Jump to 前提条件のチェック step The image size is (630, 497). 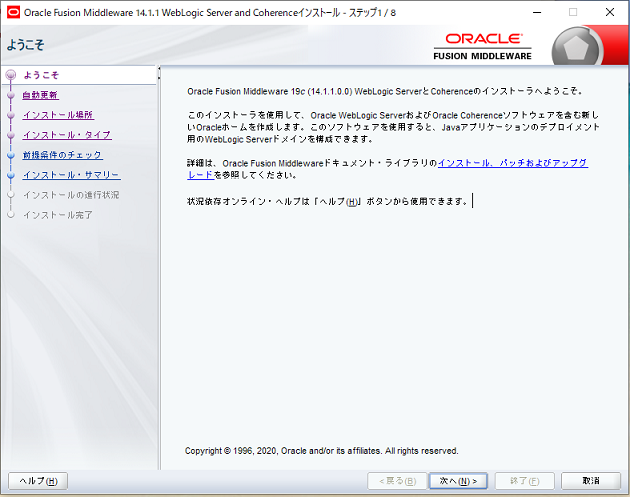point(63,155)
